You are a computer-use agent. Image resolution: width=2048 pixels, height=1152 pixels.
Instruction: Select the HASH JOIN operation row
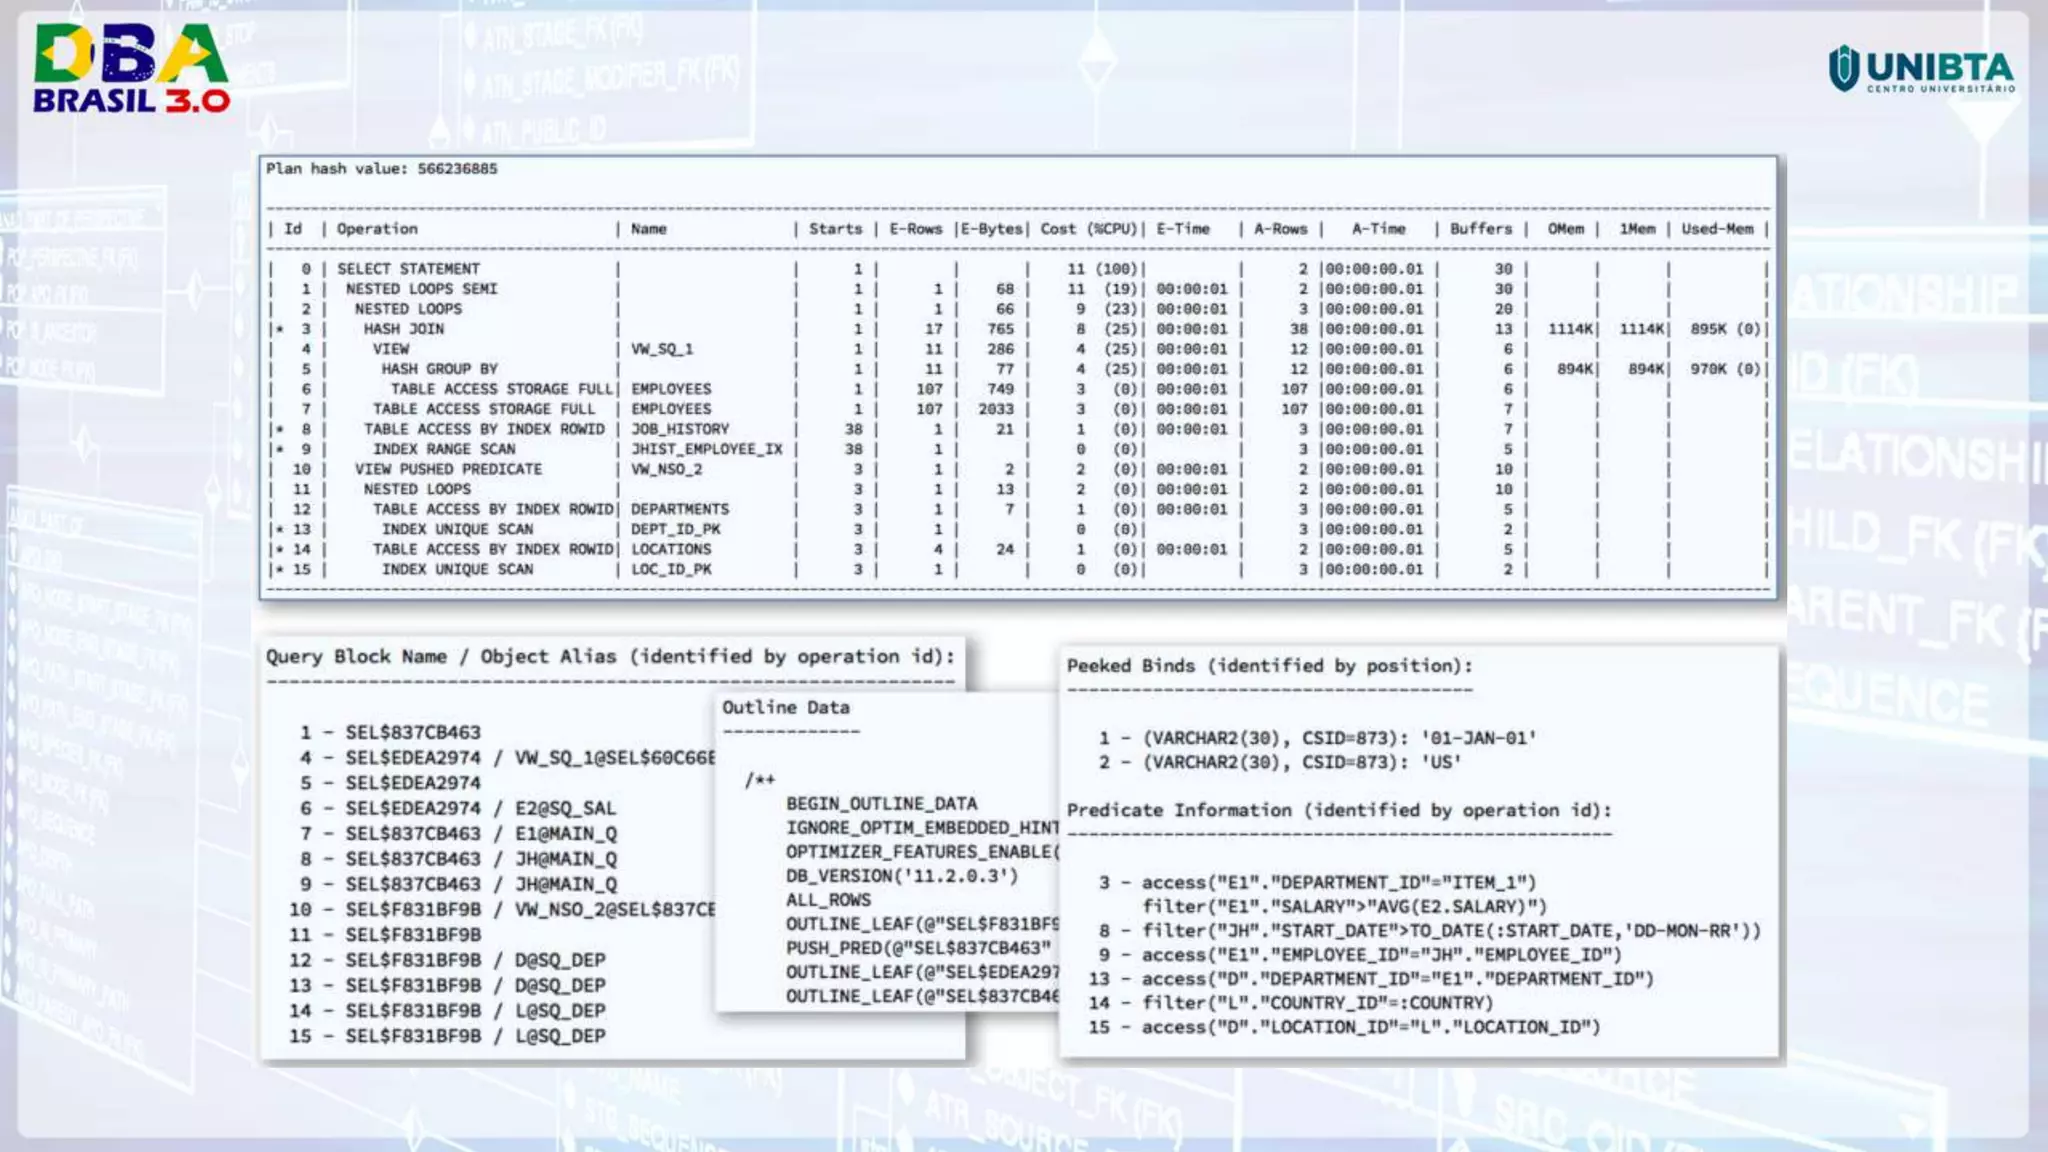(403, 329)
